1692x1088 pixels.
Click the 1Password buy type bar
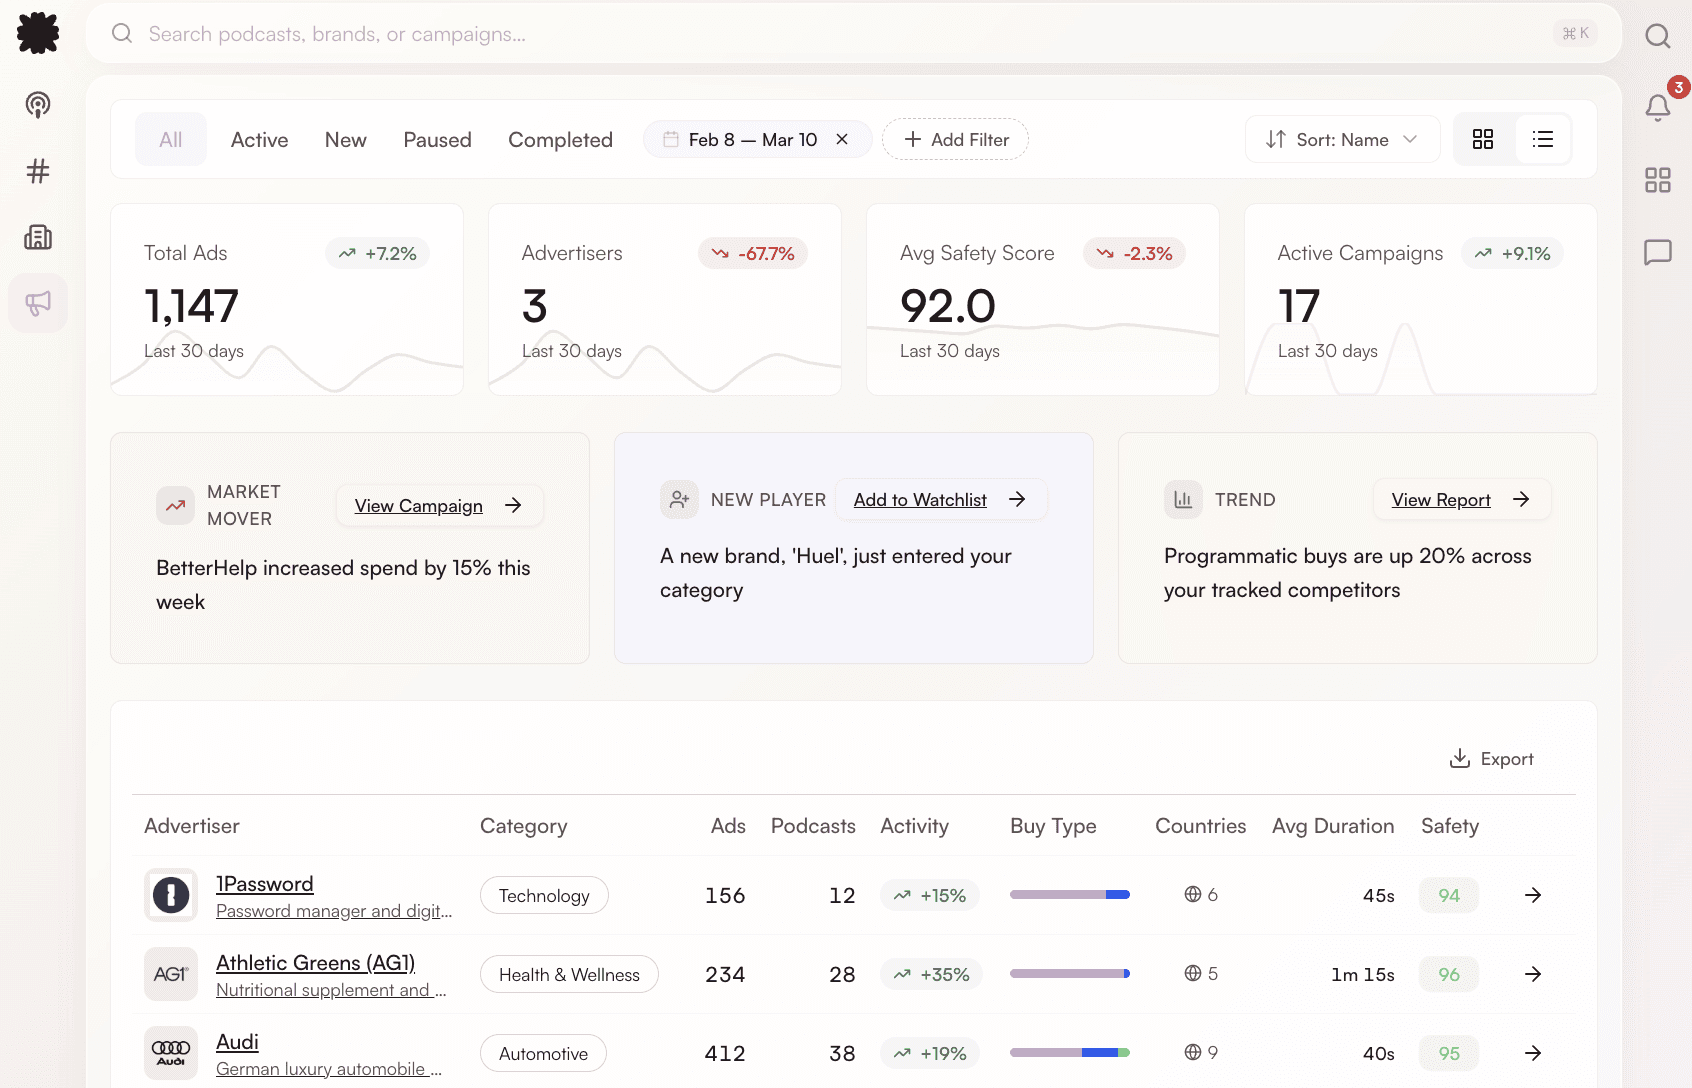click(1070, 895)
